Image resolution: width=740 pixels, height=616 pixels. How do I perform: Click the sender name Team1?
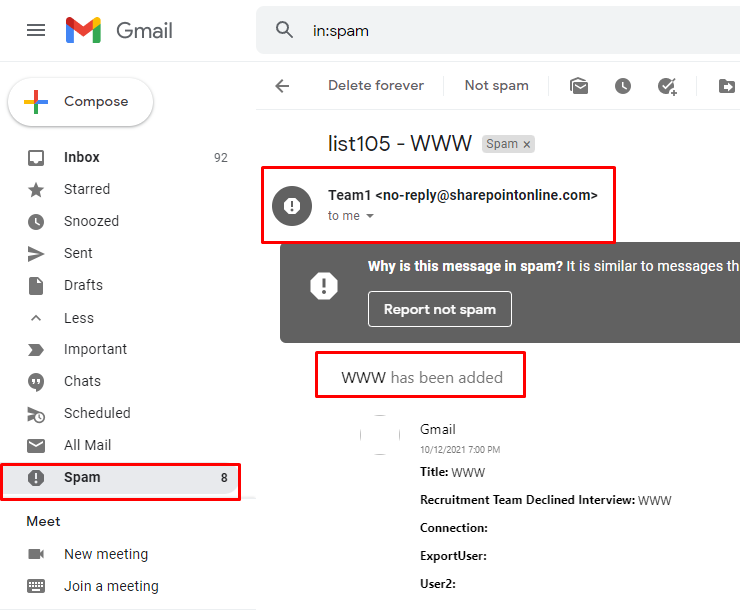pyautogui.click(x=350, y=195)
